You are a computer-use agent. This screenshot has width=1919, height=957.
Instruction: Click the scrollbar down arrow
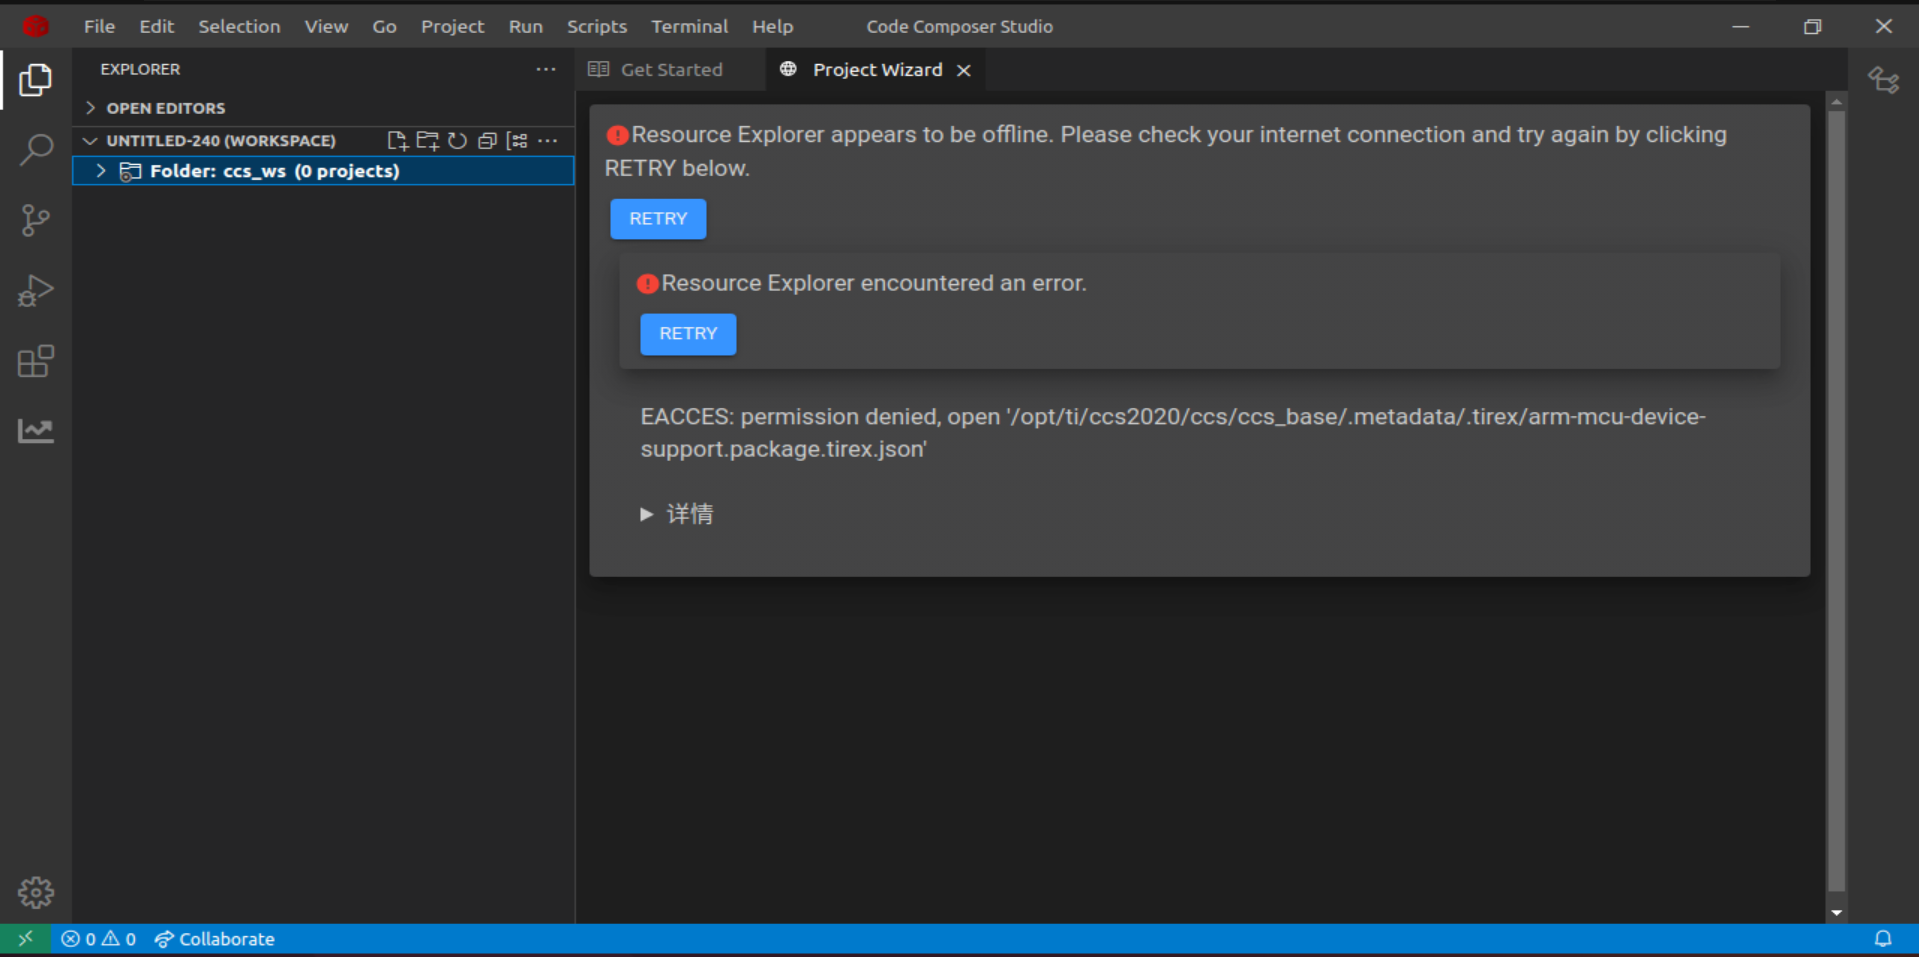pos(1836,913)
